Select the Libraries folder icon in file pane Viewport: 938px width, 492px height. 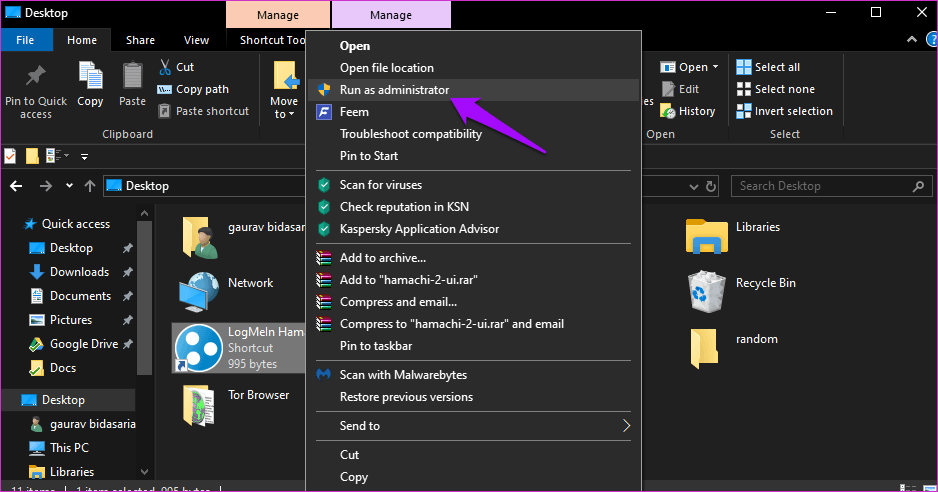coord(706,236)
